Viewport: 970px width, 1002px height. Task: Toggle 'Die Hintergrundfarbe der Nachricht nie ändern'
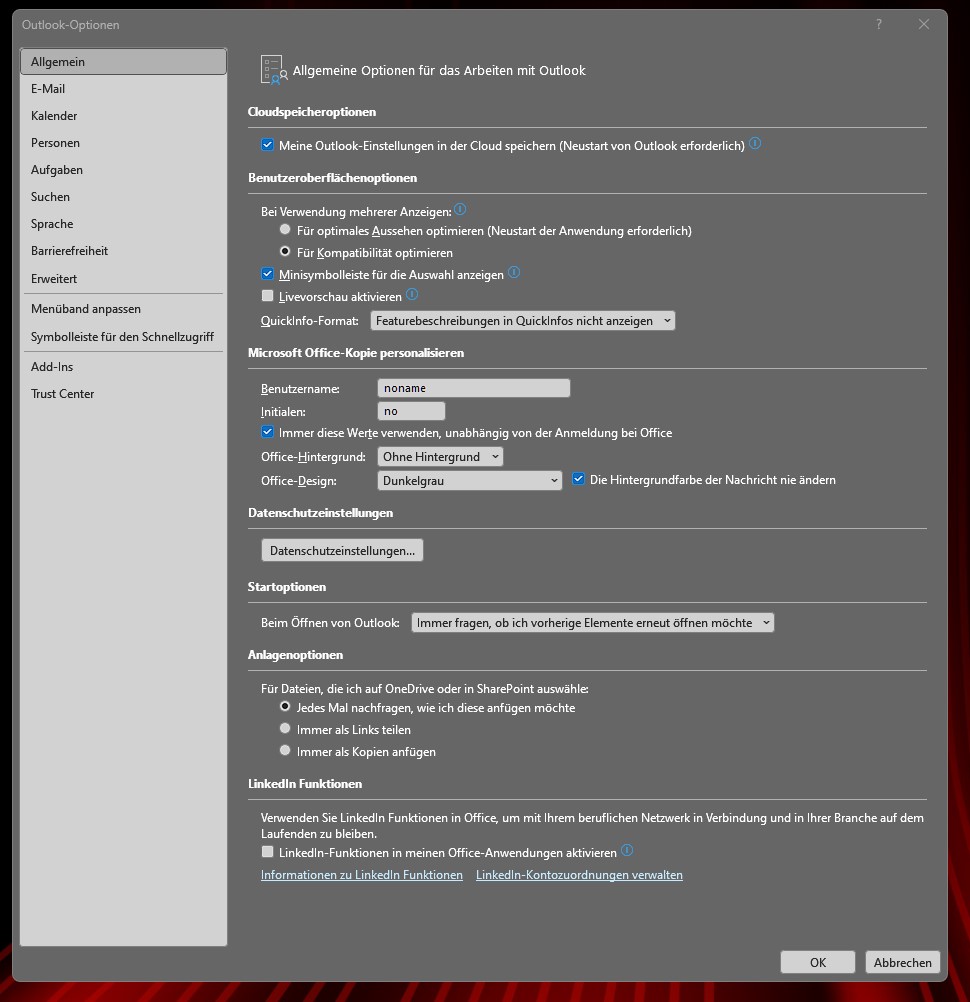point(578,479)
